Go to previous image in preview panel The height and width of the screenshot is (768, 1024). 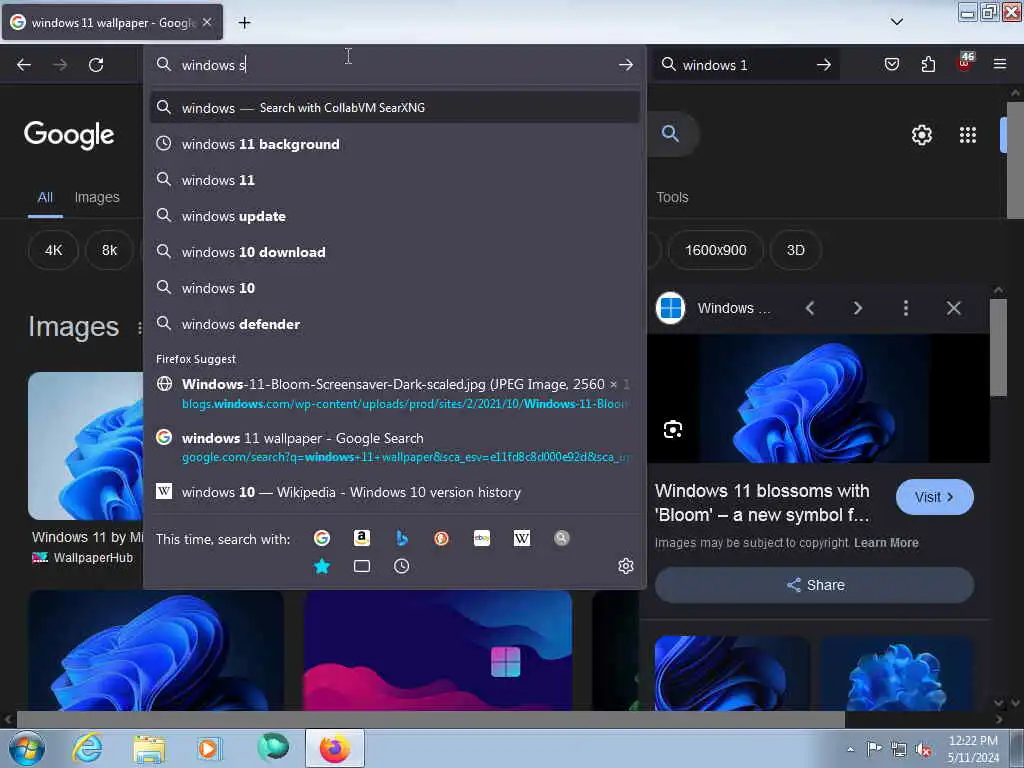[x=810, y=308]
